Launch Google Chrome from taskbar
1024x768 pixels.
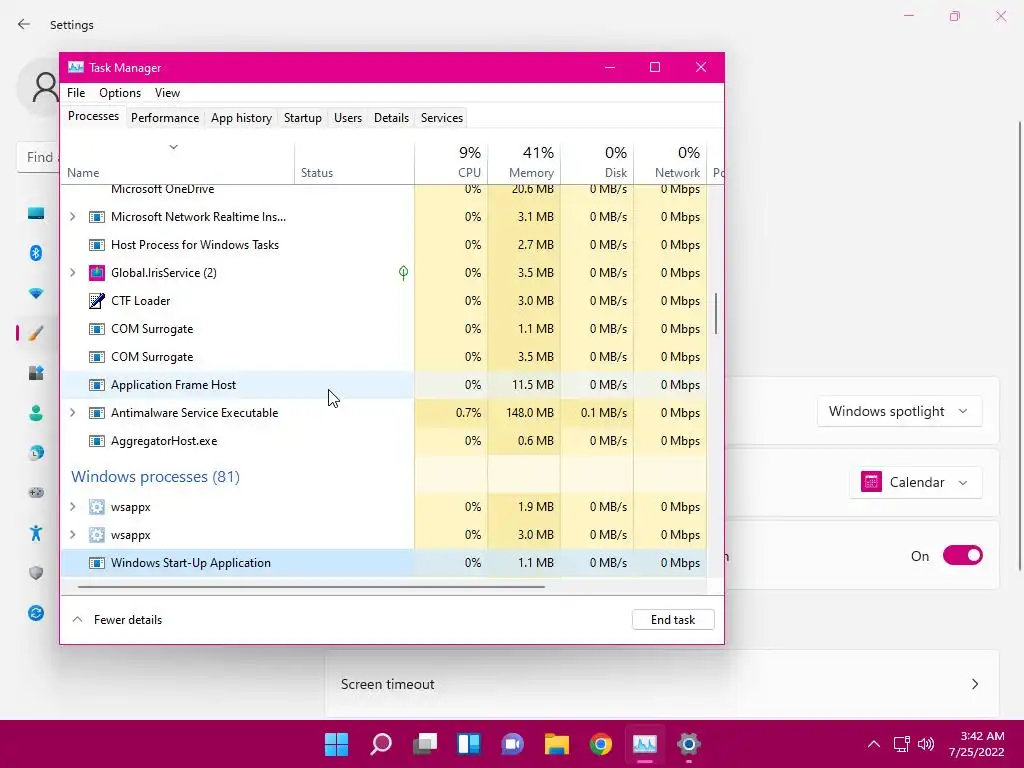(x=601, y=744)
